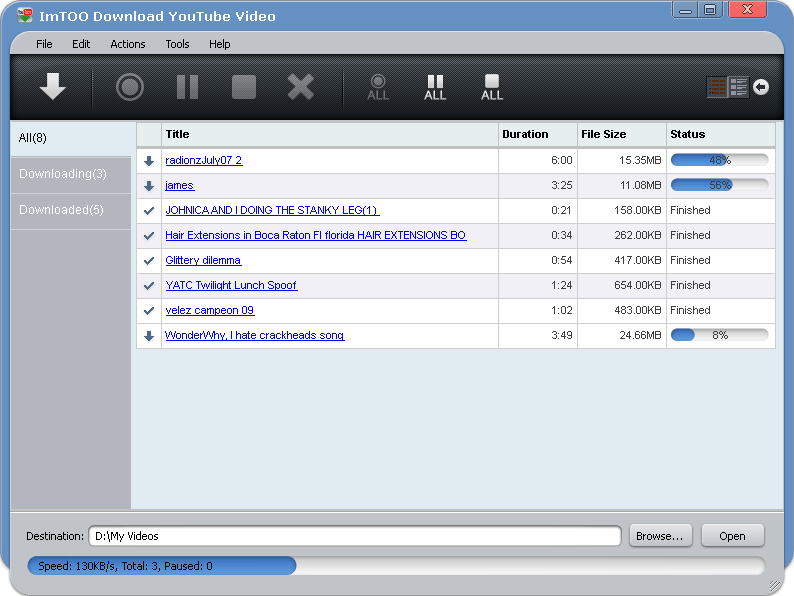The width and height of the screenshot is (794, 596).
Task: Open the YATC Twilight Lunch Spoof link
Action: click(x=231, y=285)
